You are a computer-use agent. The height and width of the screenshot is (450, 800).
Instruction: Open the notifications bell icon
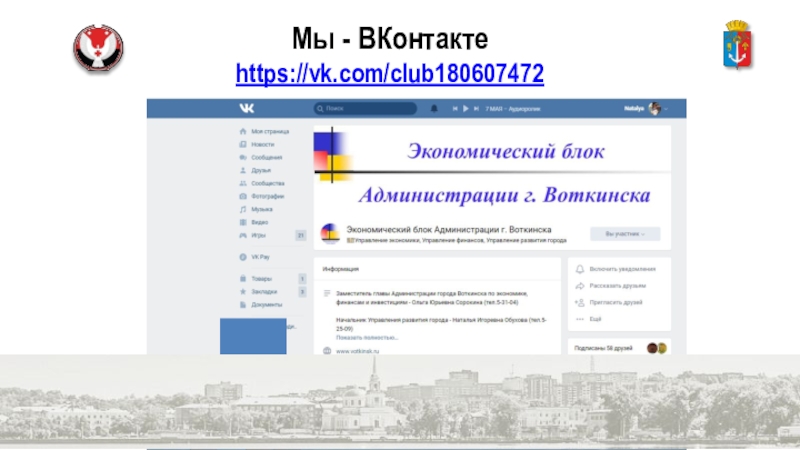(x=434, y=108)
